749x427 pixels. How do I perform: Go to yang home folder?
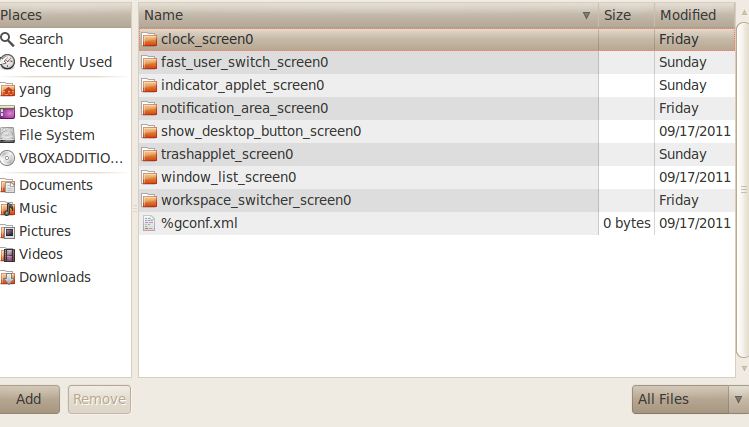[65, 89]
